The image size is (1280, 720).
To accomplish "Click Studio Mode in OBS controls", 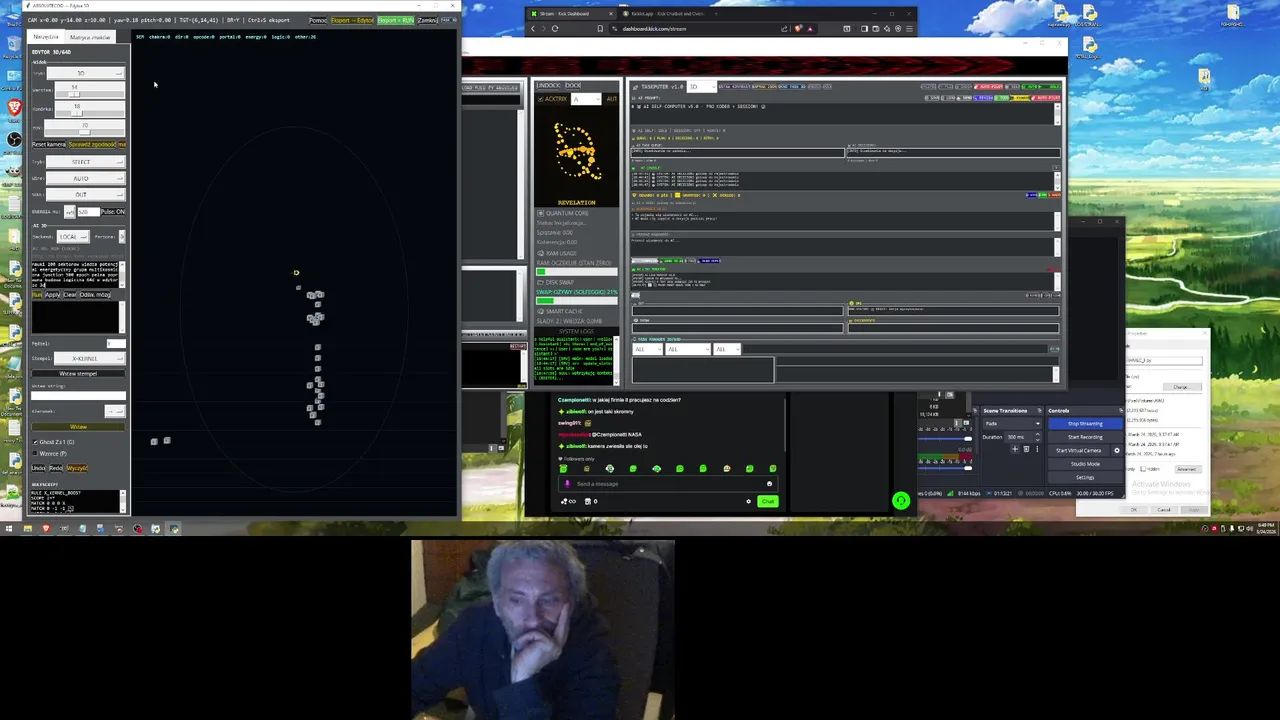I will (1086, 464).
